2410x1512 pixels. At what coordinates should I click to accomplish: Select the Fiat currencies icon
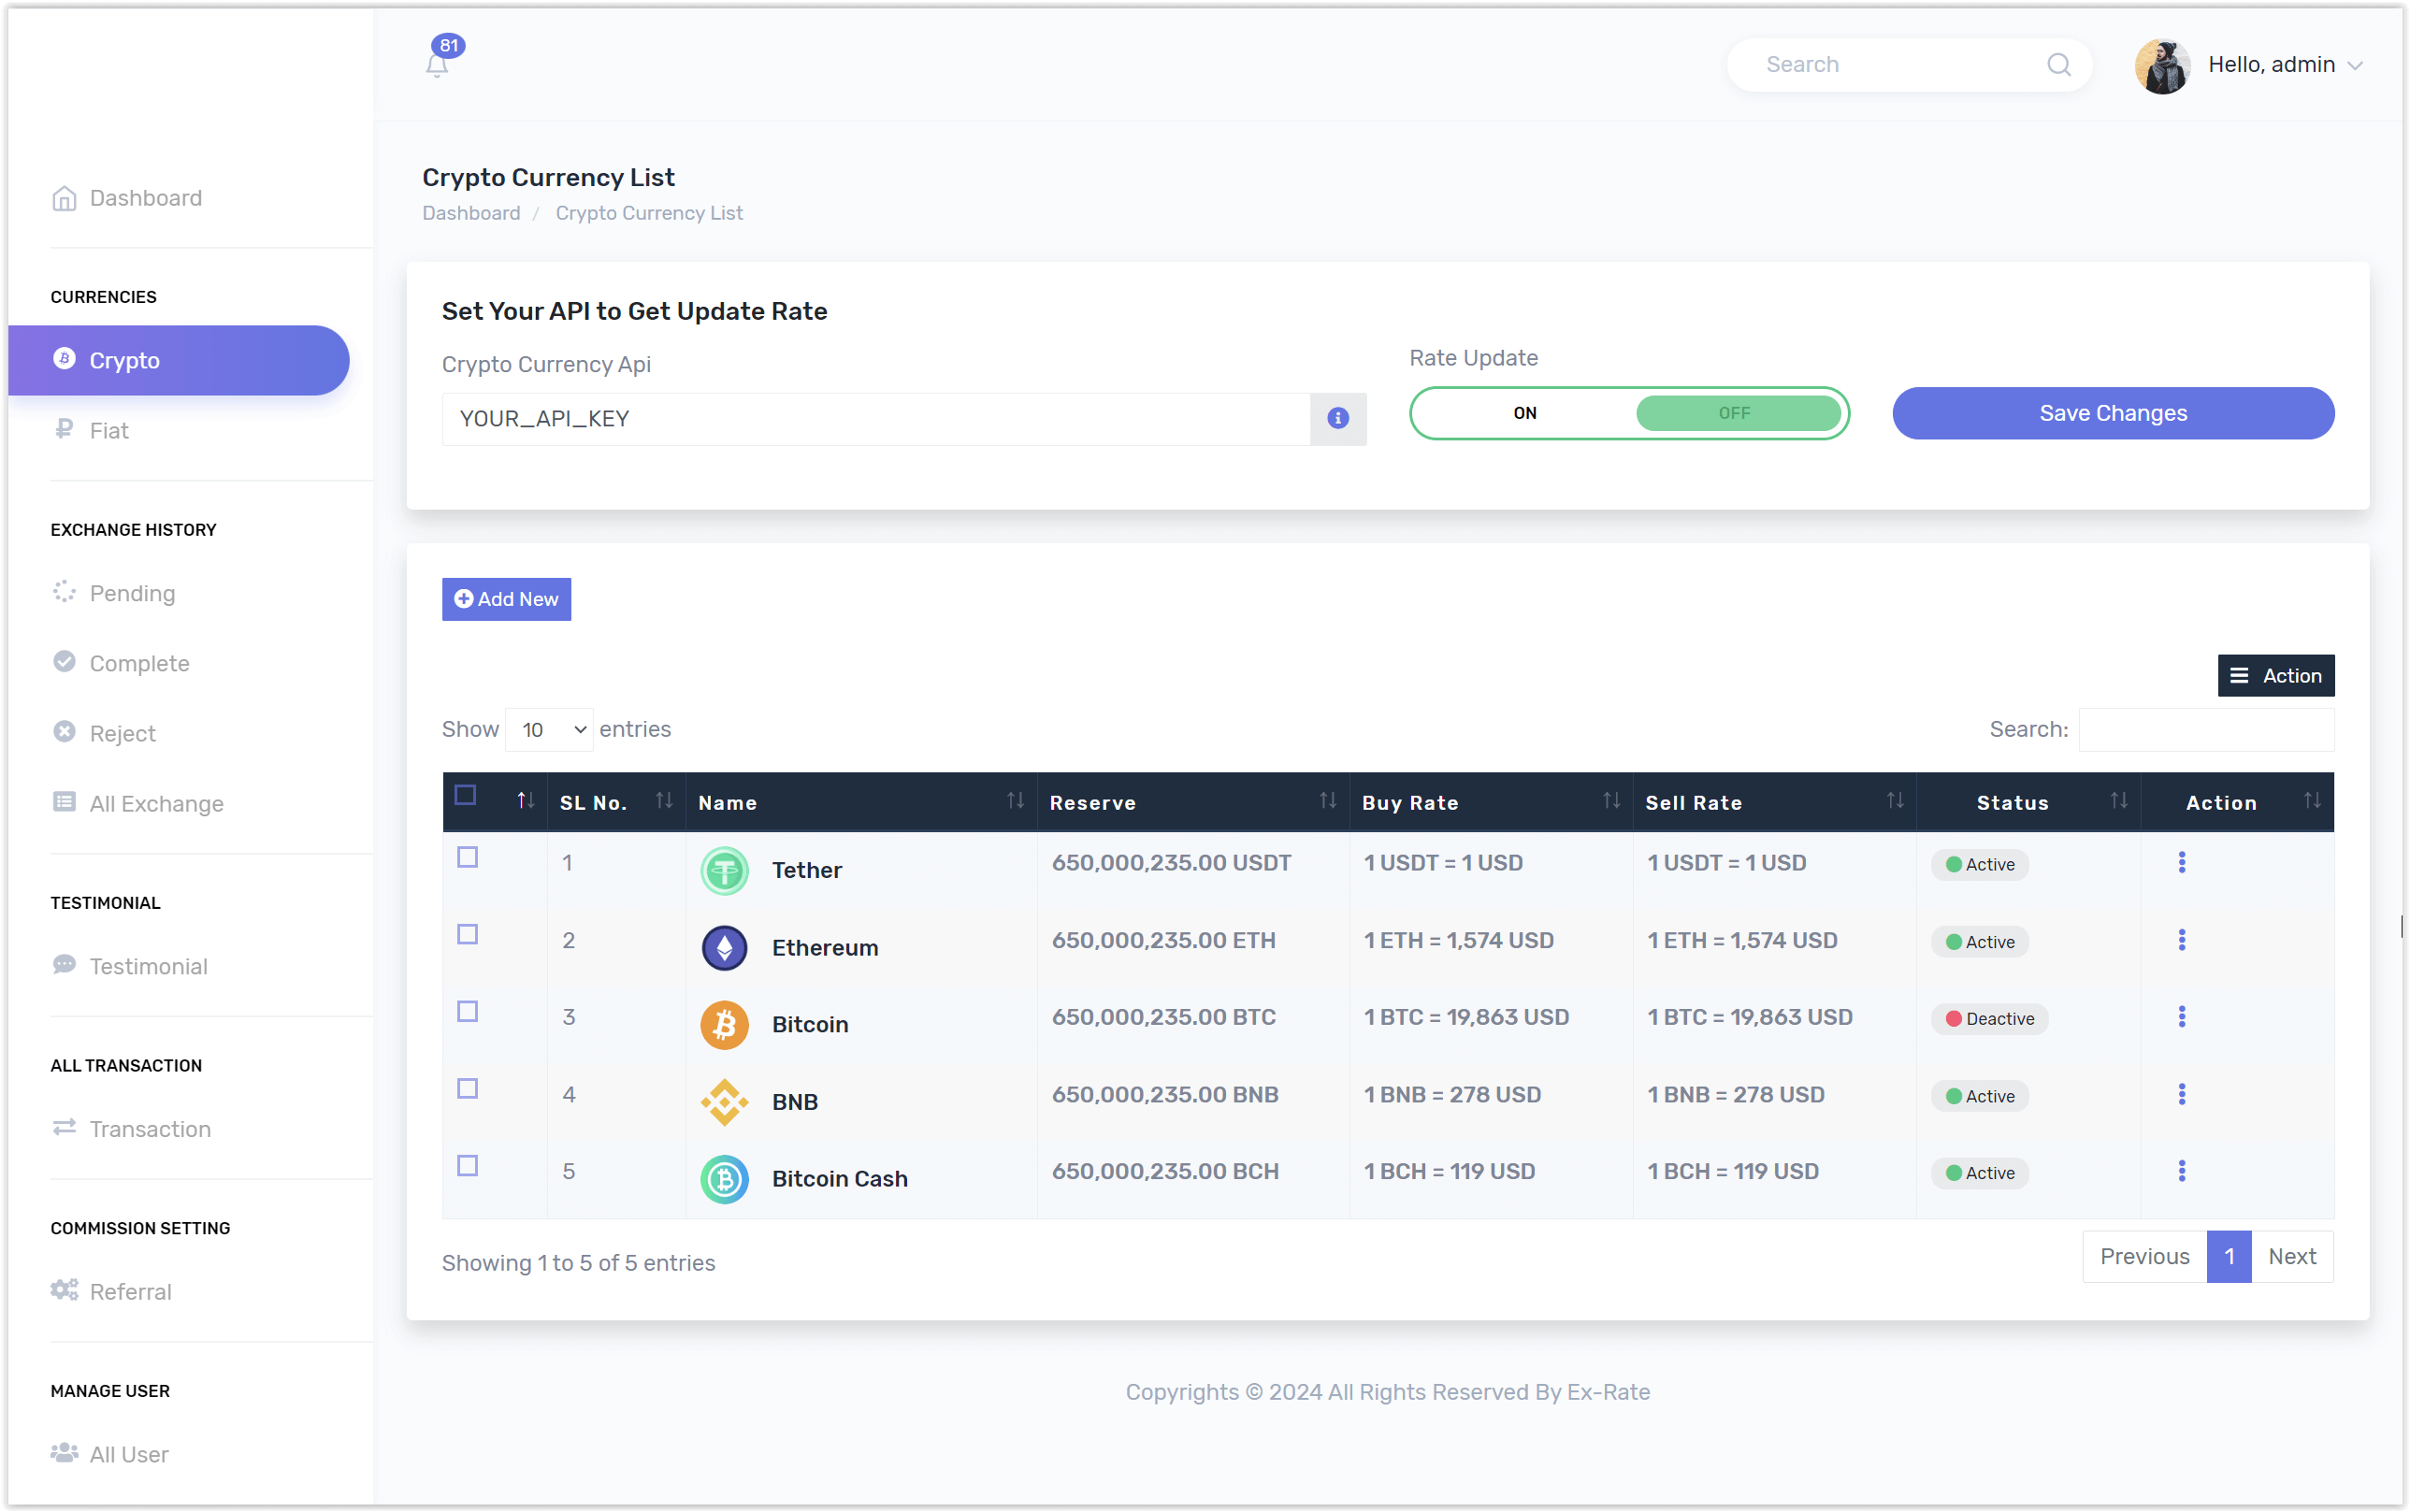(x=63, y=430)
